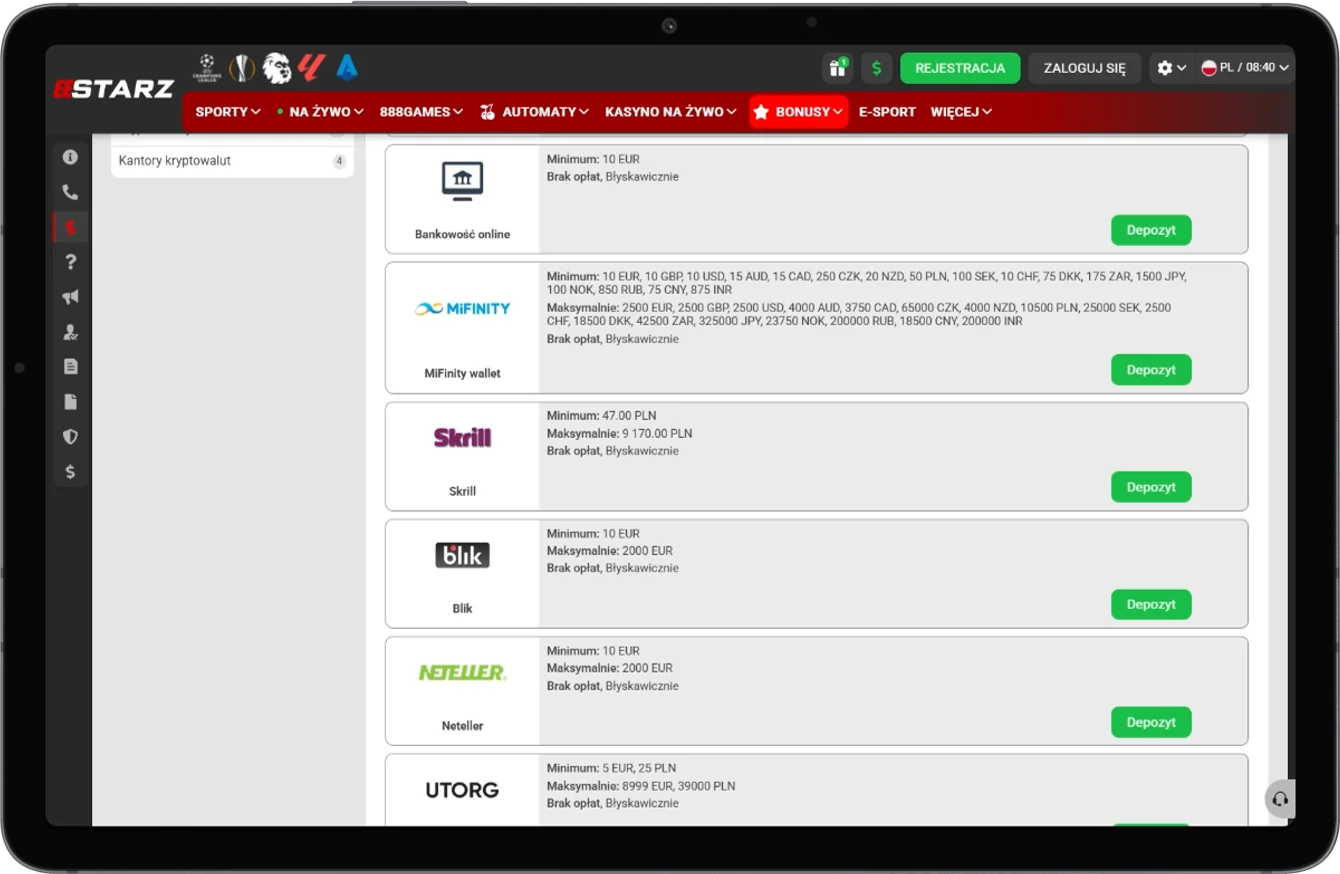Open the headset live support icon
Viewport: 1340px width, 874px height.
[x=1280, y=799]
